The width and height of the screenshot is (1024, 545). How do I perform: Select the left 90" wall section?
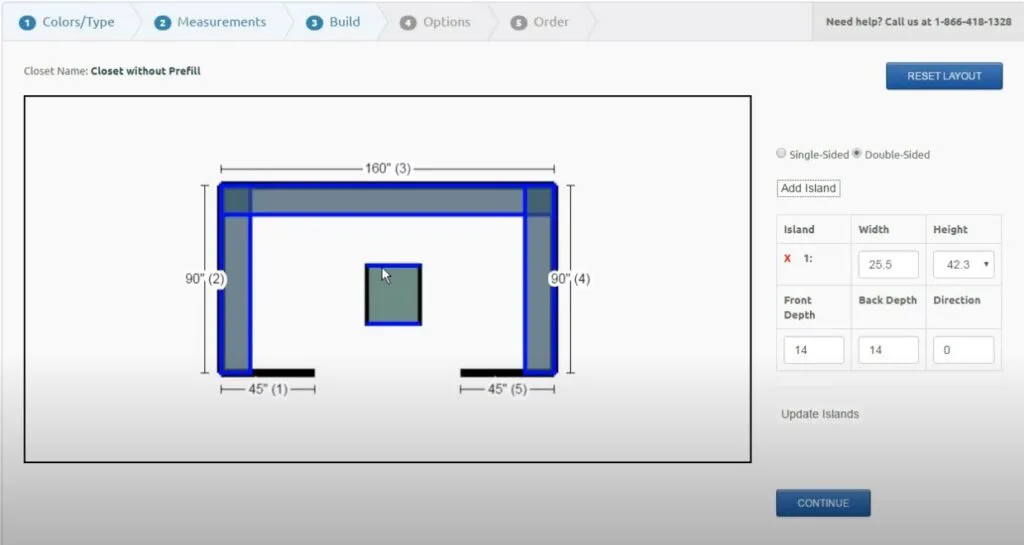click(x=235, y=290)
